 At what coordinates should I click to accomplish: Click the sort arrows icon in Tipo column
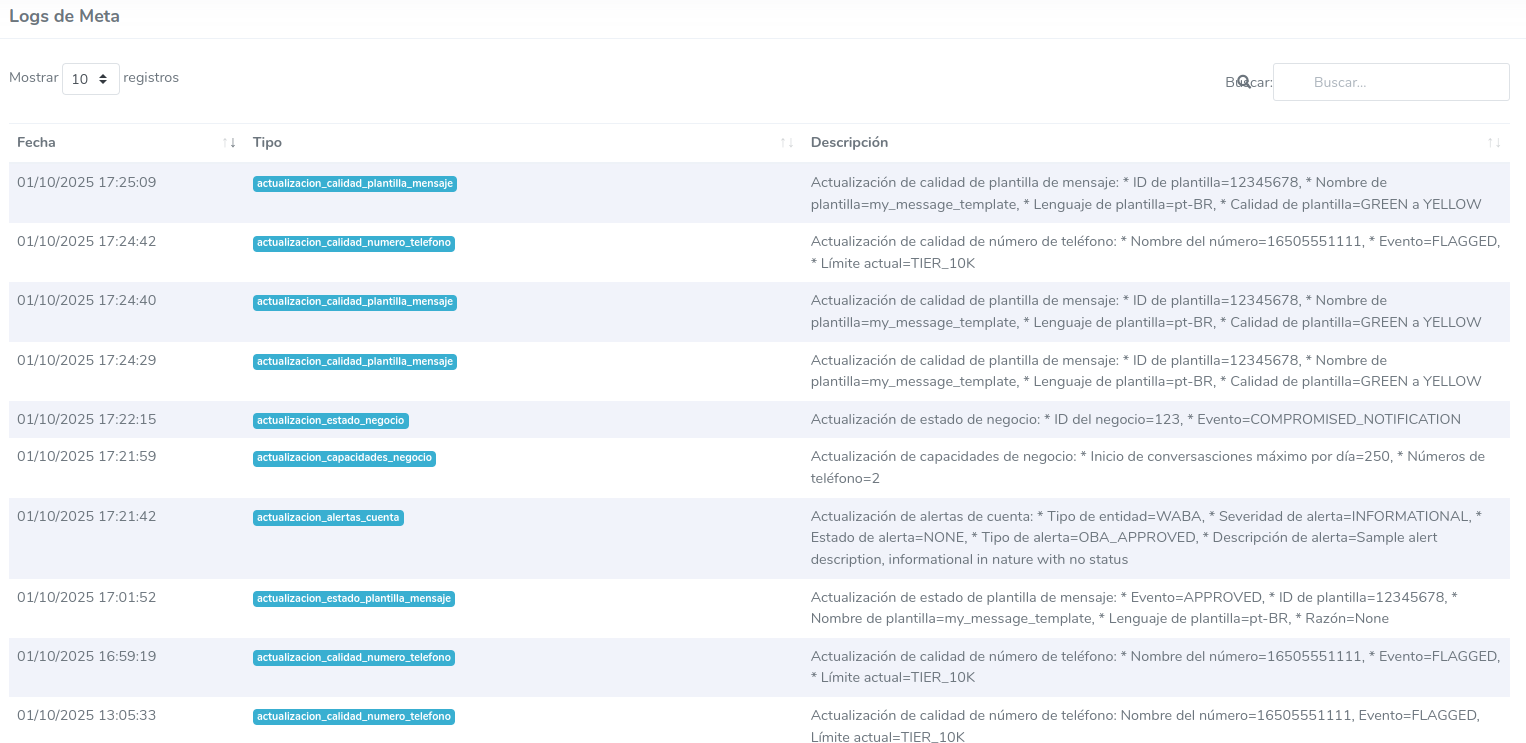coord(787,143)
